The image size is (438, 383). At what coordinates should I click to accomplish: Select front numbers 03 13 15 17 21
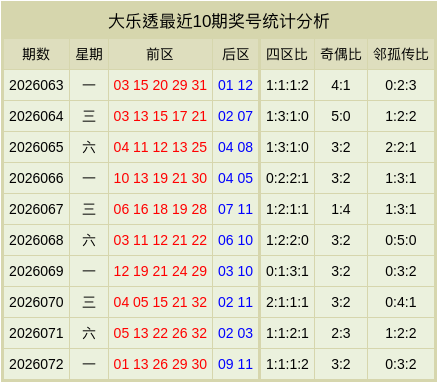tap(160, 116)
